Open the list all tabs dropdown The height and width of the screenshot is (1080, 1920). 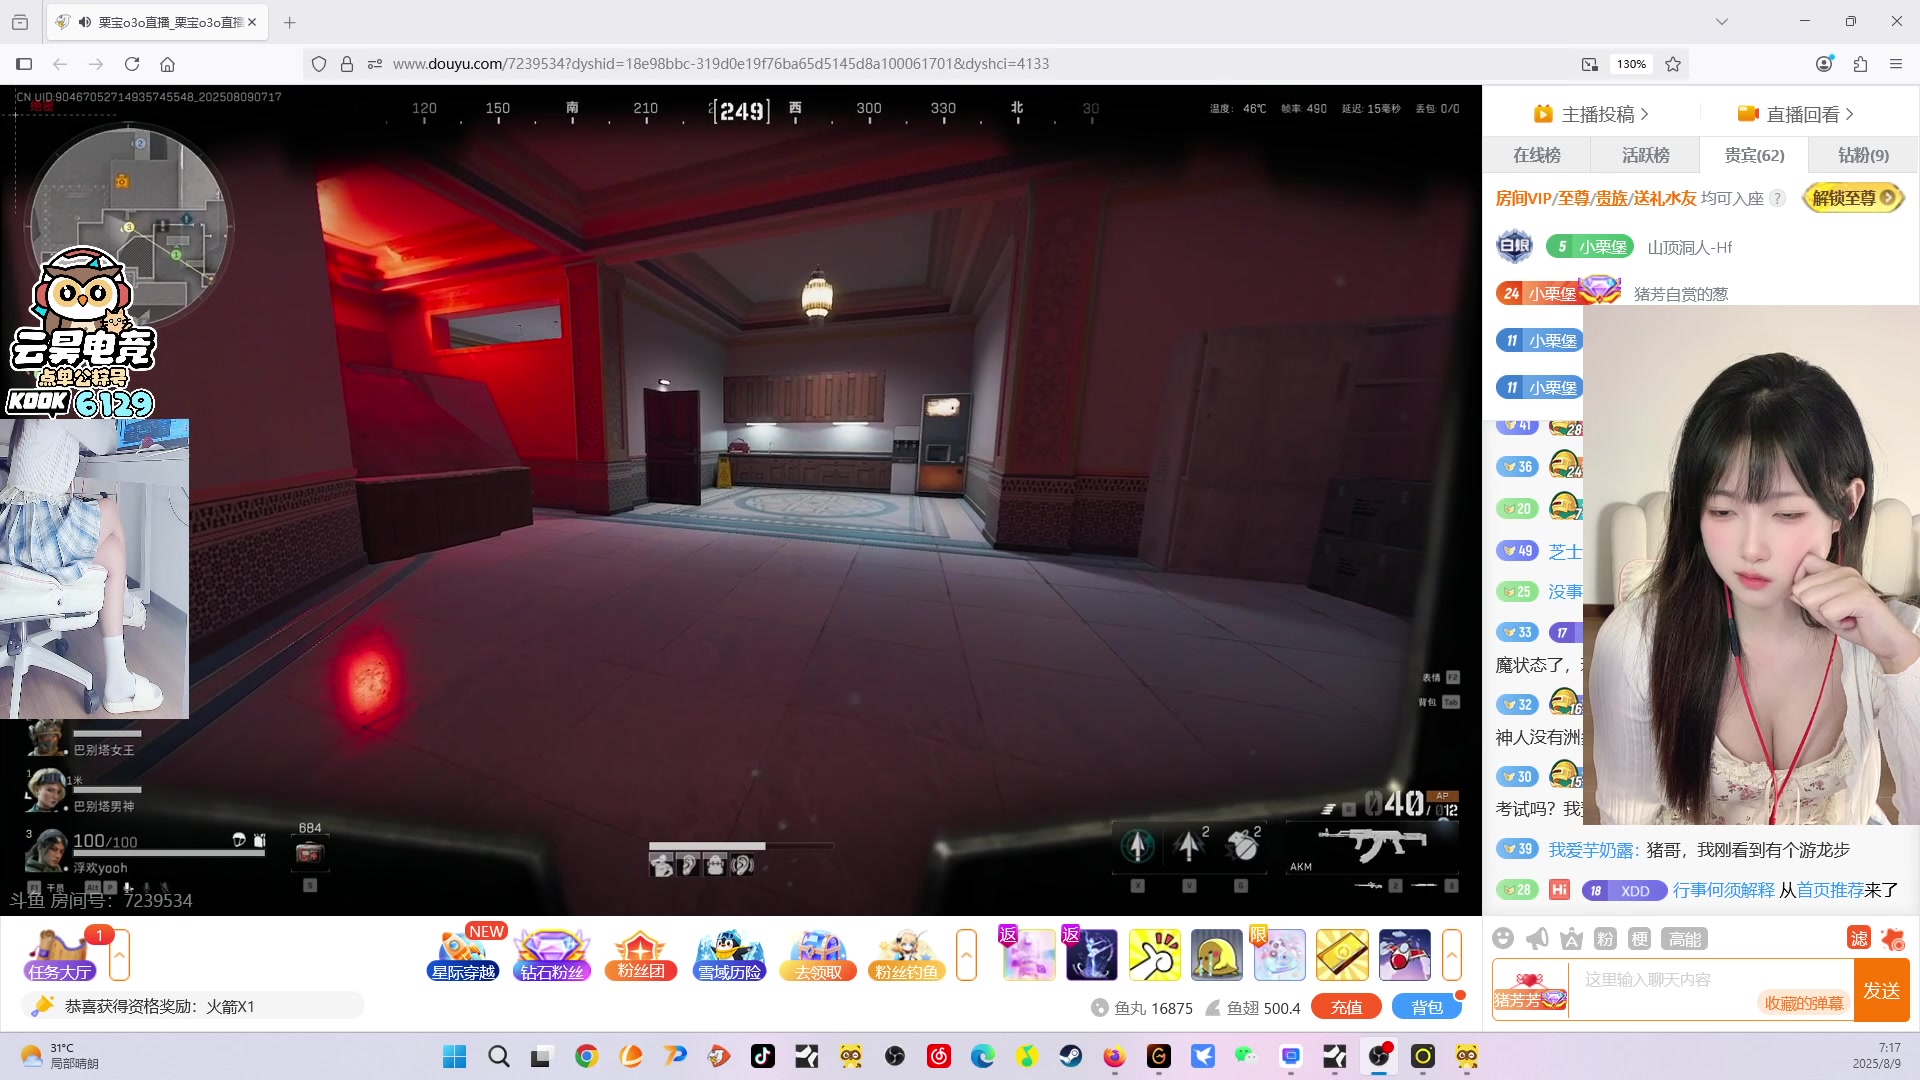[1721, 22]
